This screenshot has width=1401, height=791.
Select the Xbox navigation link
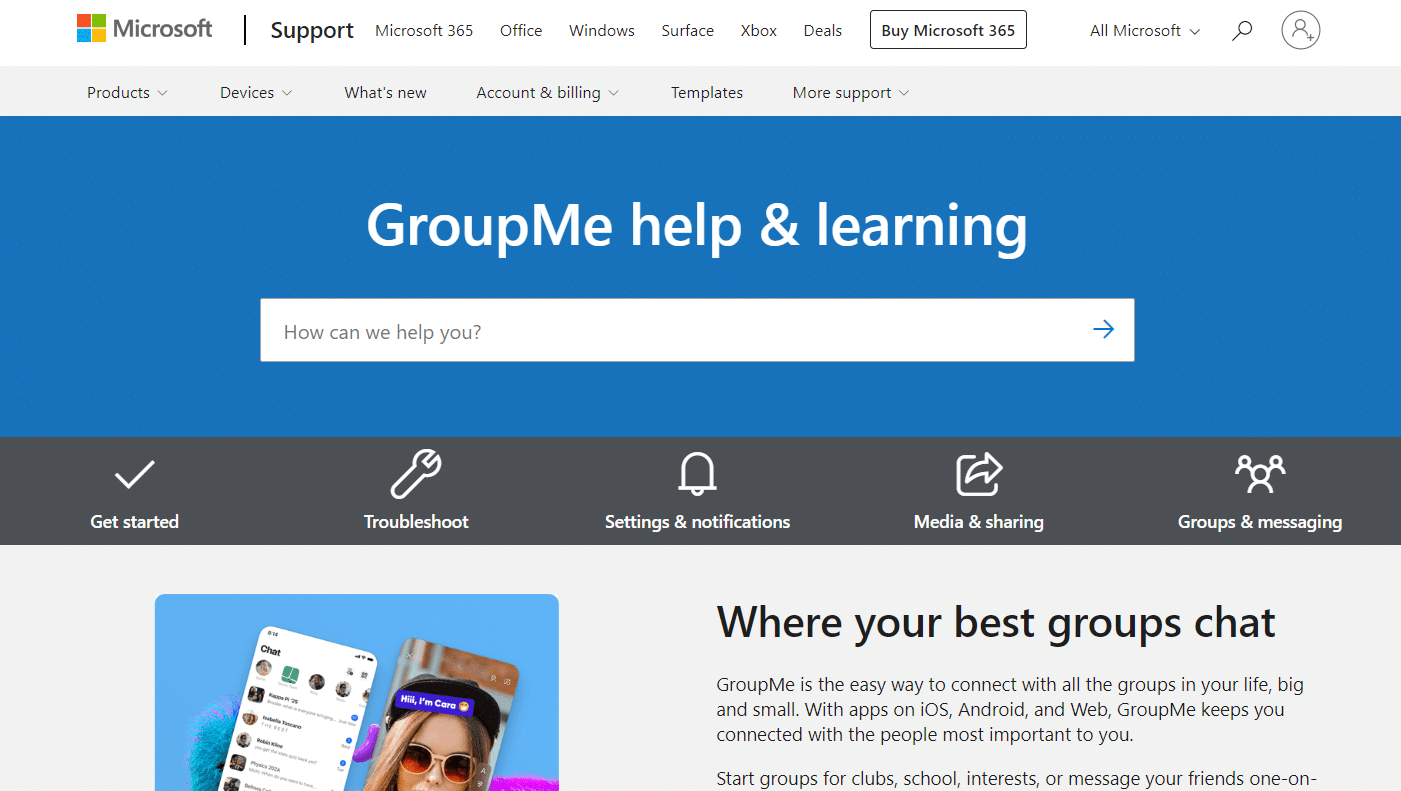(x=758, y=30)
